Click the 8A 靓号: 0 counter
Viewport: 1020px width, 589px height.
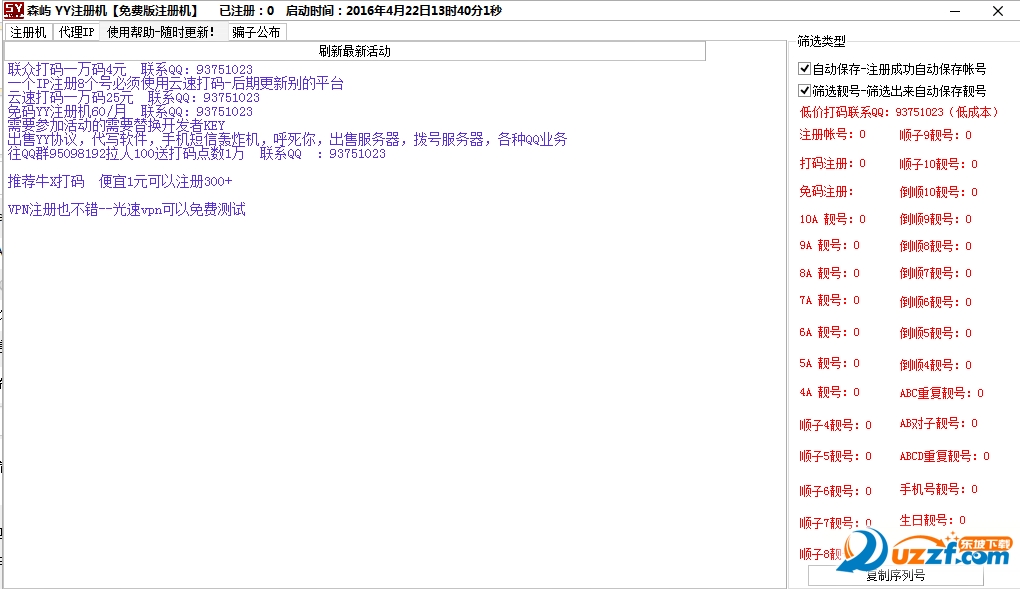point(829,273)
